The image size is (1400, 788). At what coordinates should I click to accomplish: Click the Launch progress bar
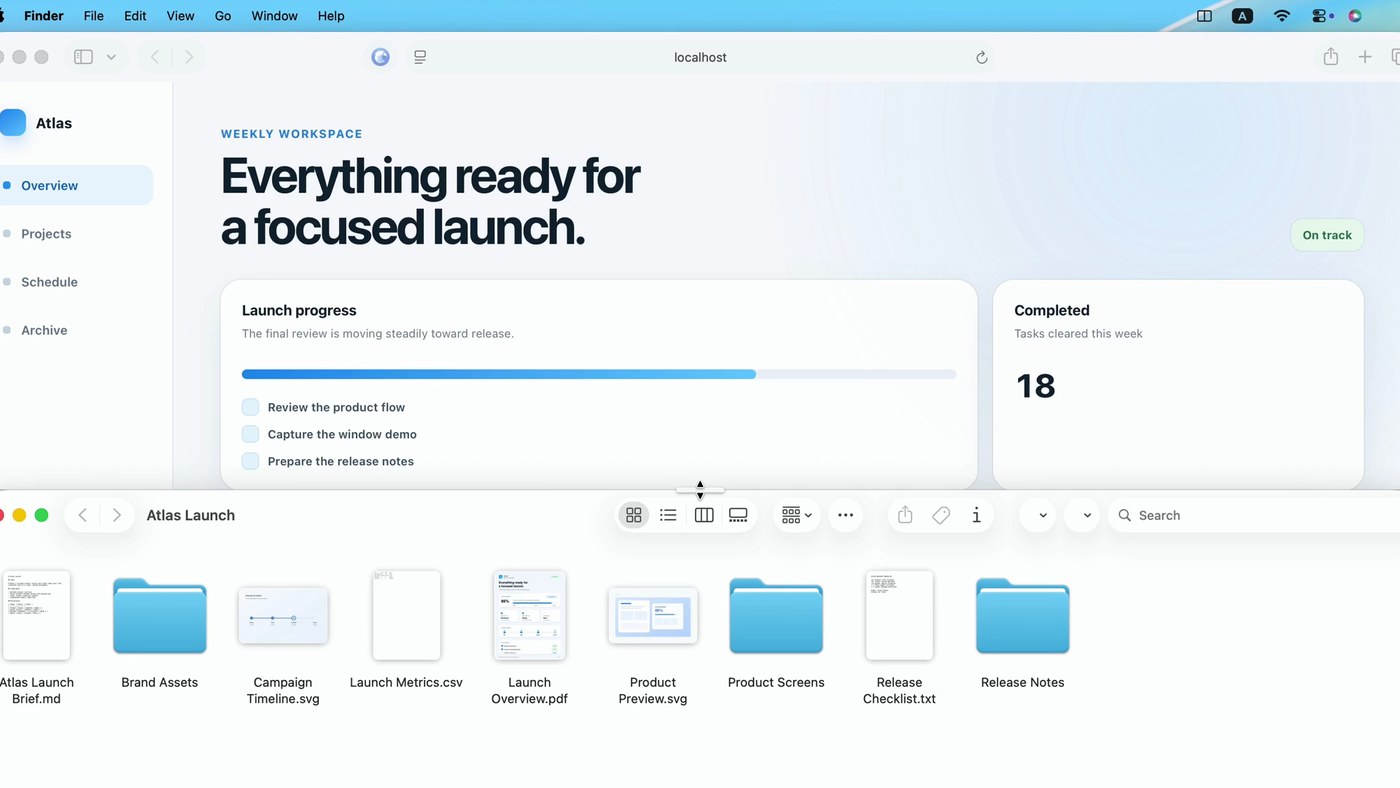click(x=599, y=374)
